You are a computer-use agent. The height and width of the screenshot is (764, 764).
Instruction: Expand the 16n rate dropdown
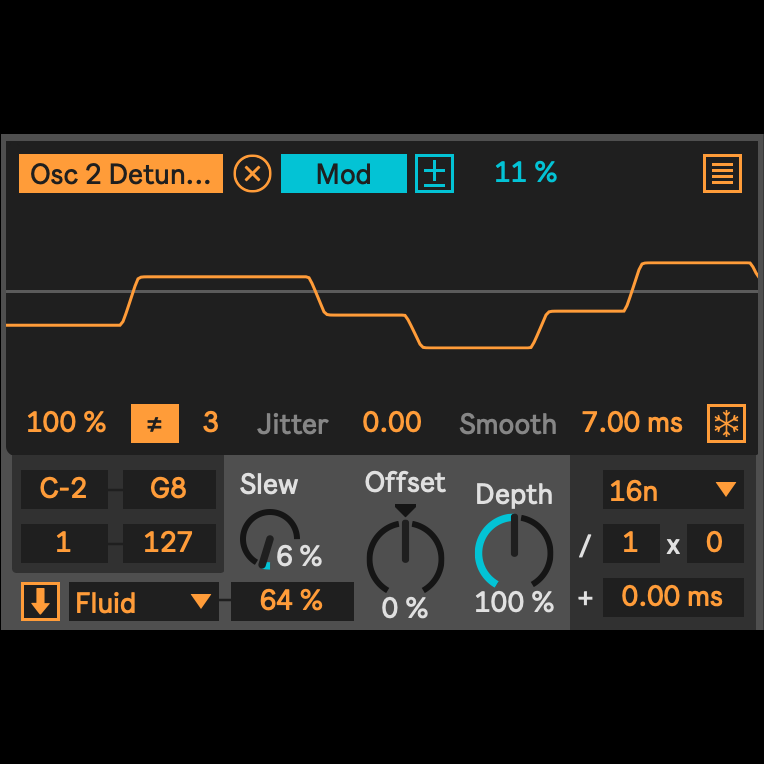click(673, 490)
